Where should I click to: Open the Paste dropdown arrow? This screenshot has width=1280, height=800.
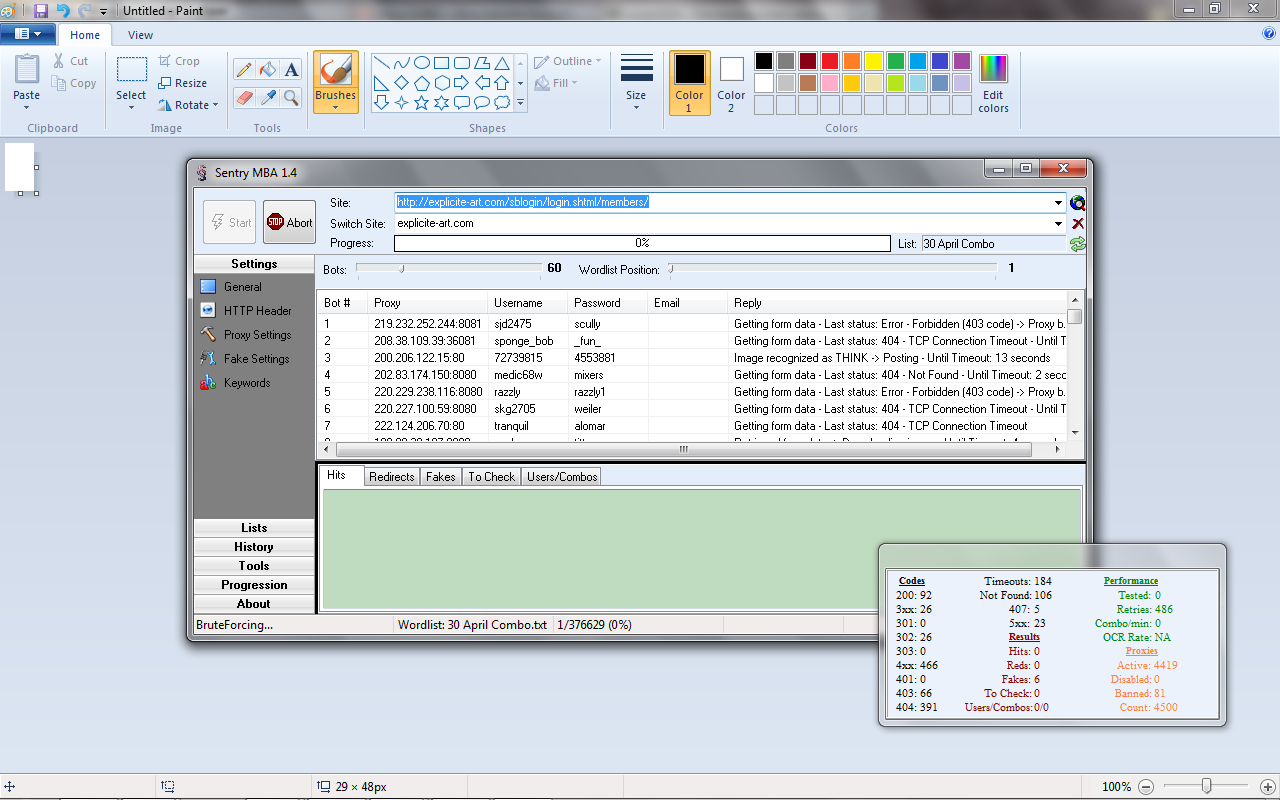tap(27, 108)
